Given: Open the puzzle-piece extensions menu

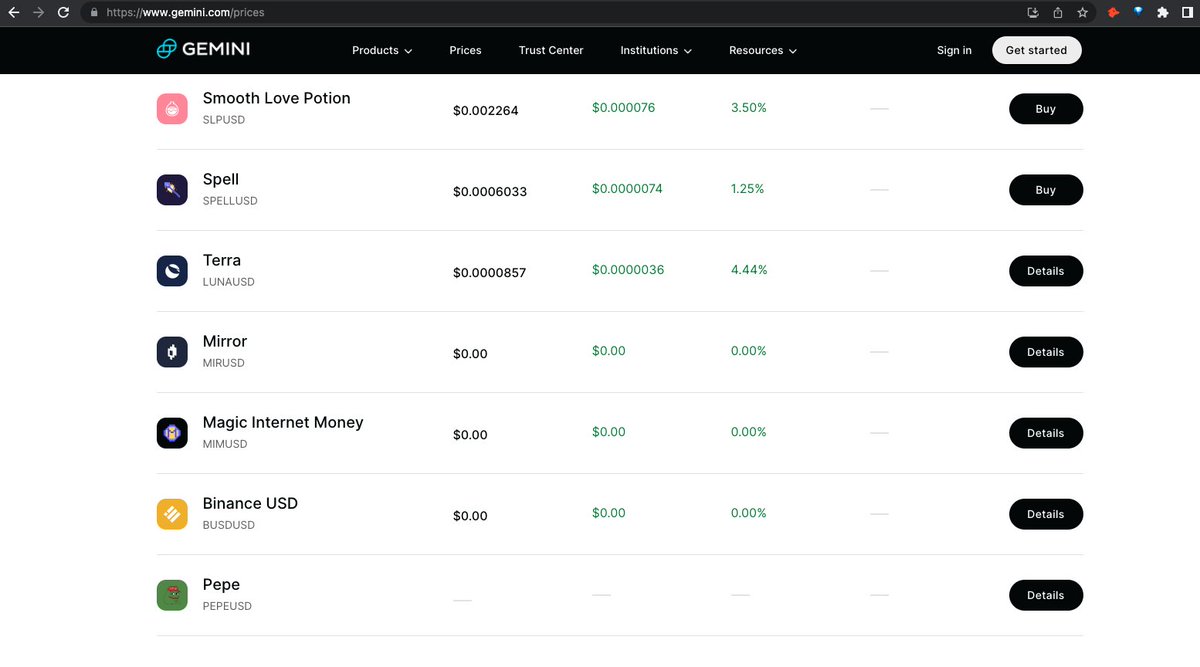Looking at the screenshot, I should click(x=1162, y=13).
